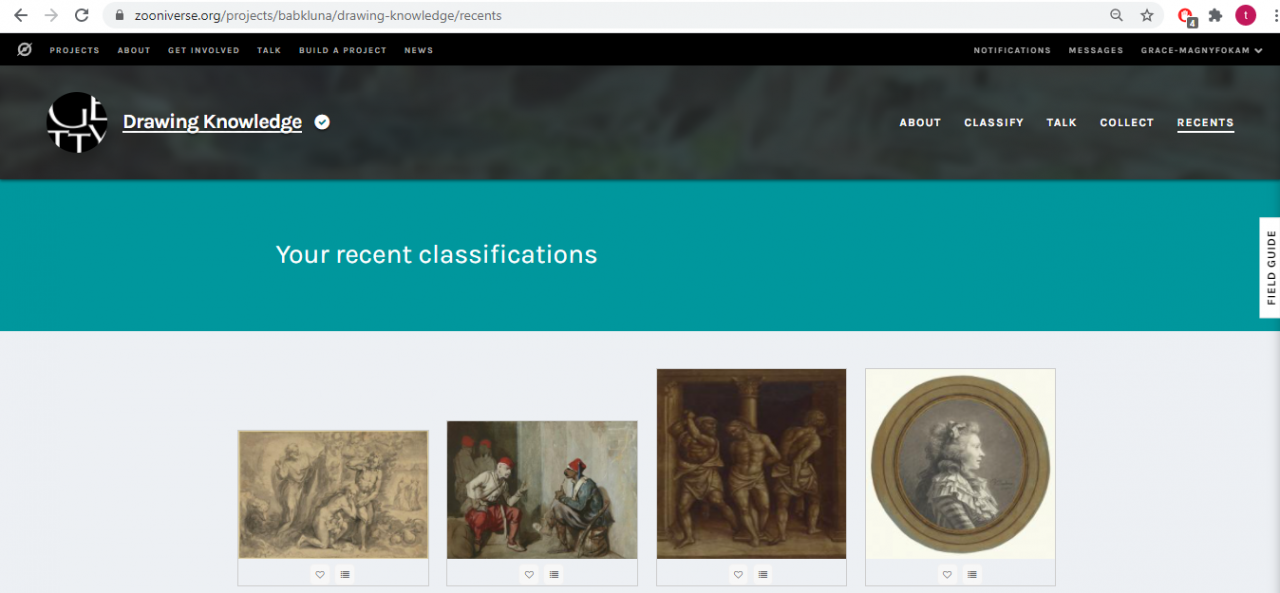Go to the Drawing Knowledge title link
The width and height of the screenshot is (1280, 593).
point(212,122)
